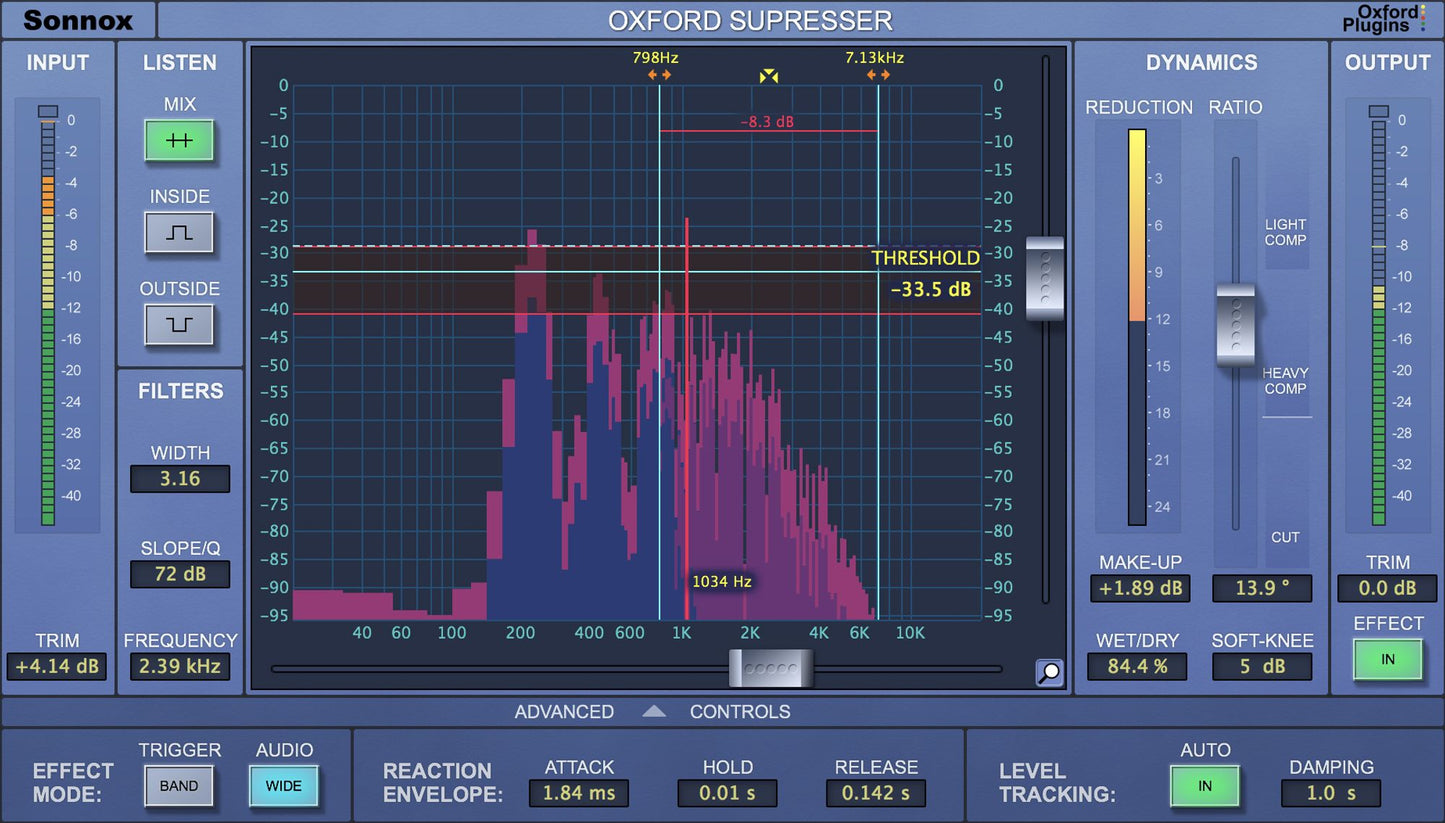Click the threshold vertical slider handle

pos(1045,278)
